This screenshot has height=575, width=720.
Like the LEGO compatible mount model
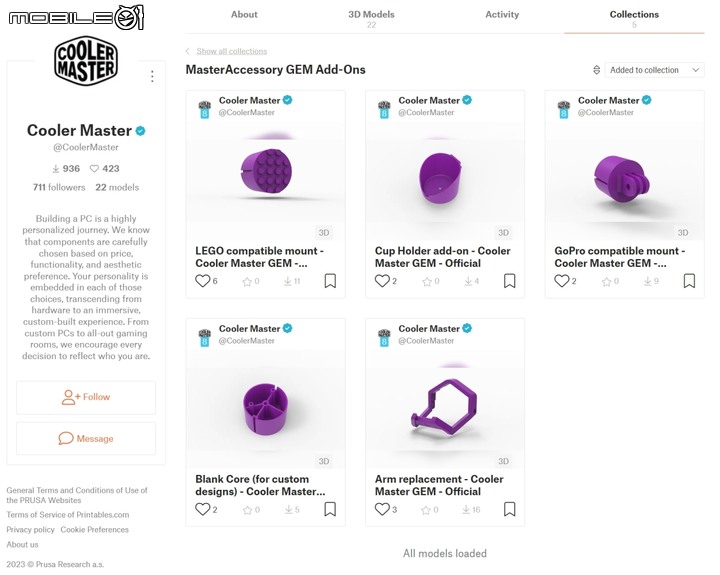click(202, 281)
